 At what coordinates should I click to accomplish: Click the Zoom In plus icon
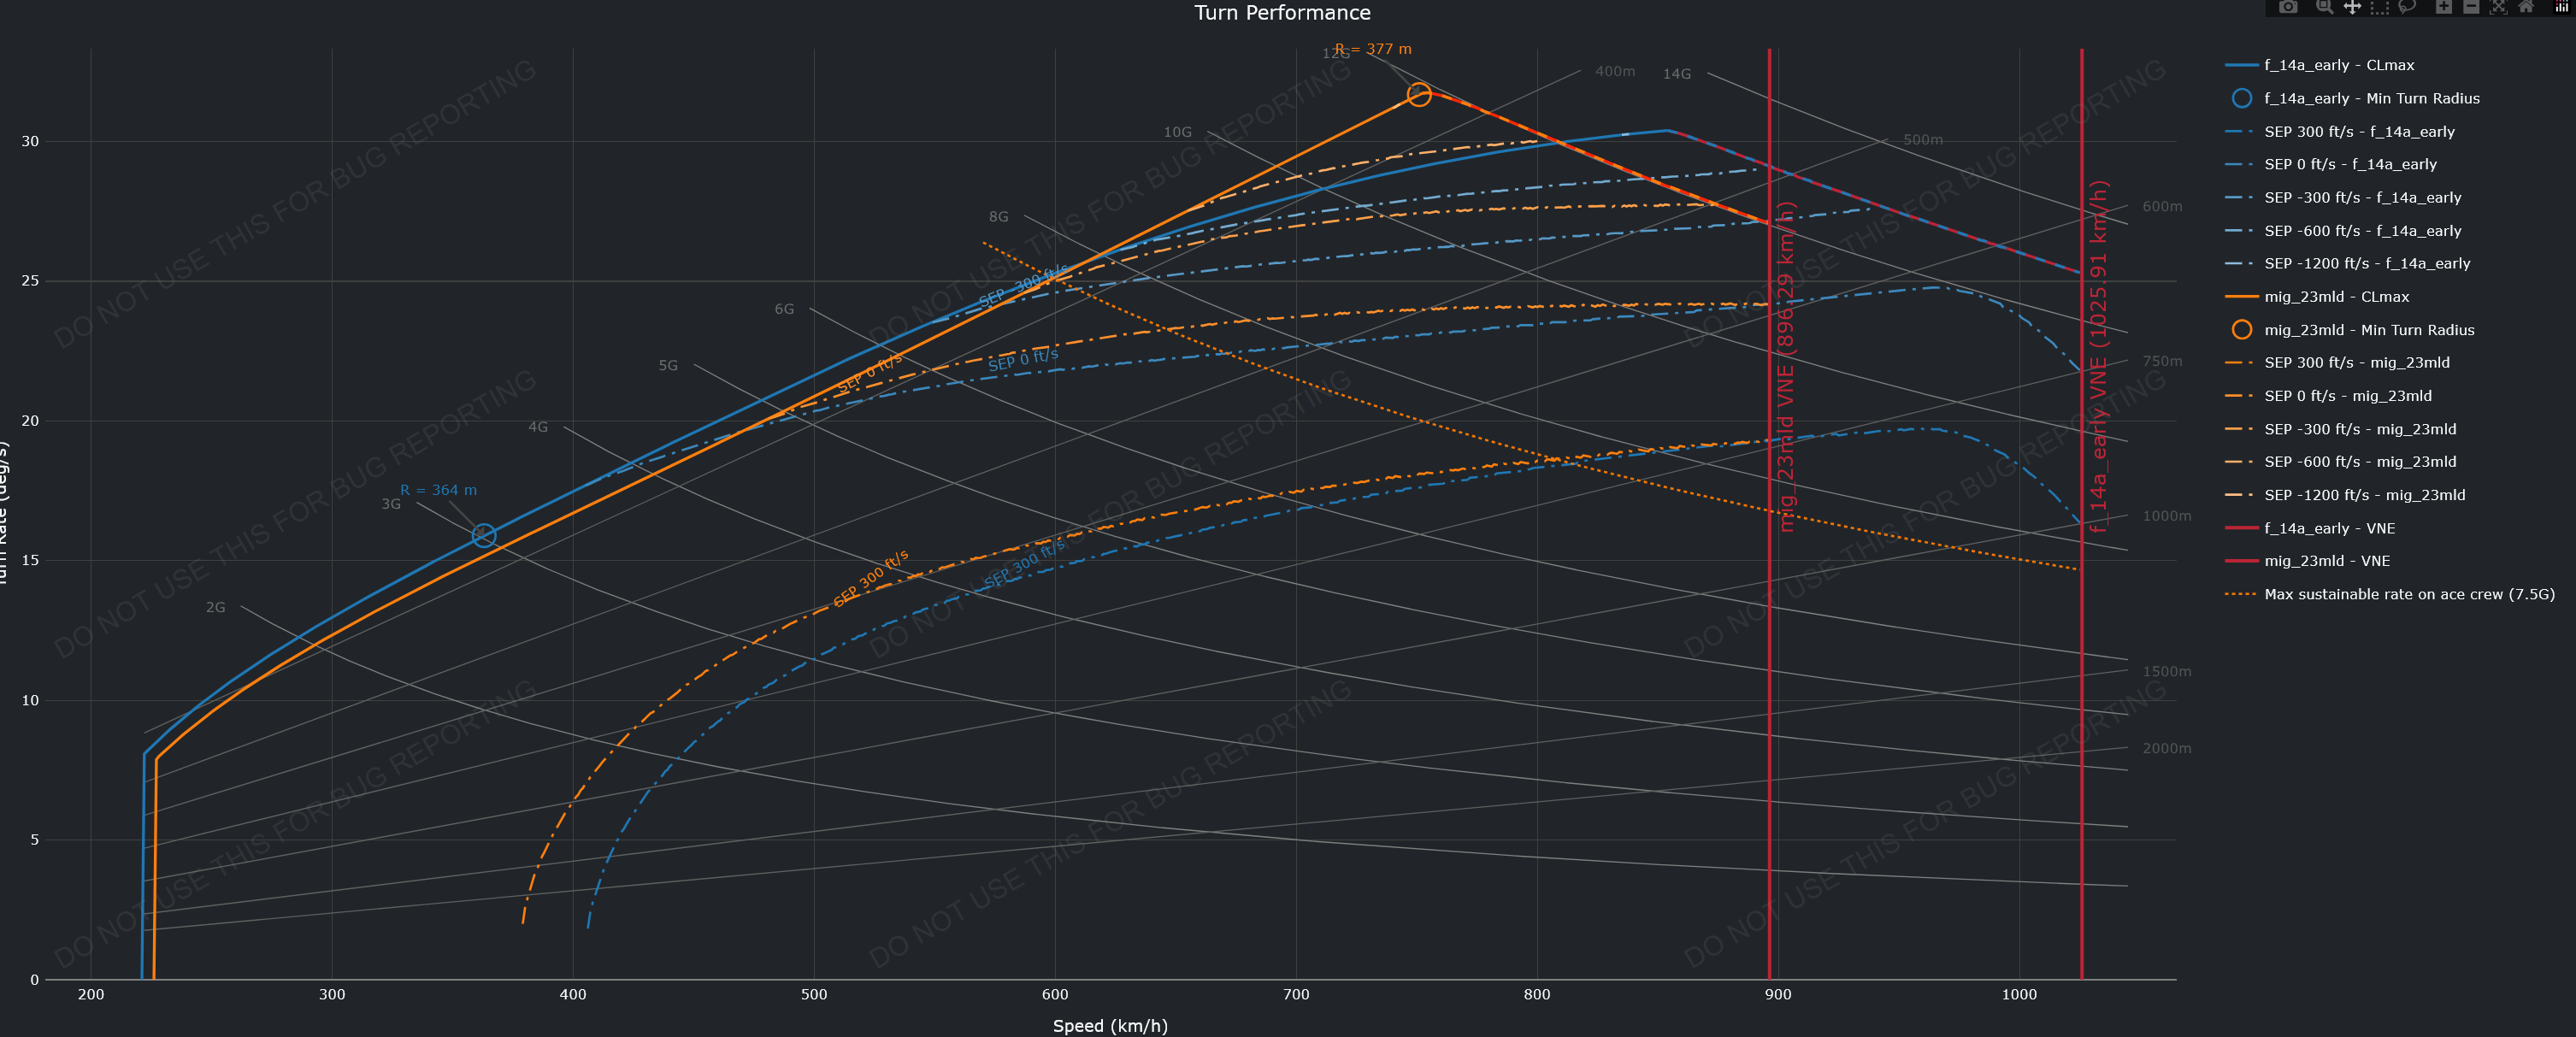2443,7
